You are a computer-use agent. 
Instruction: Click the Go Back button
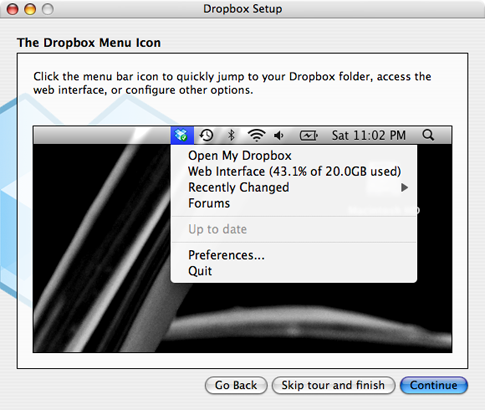click(236, 385)
